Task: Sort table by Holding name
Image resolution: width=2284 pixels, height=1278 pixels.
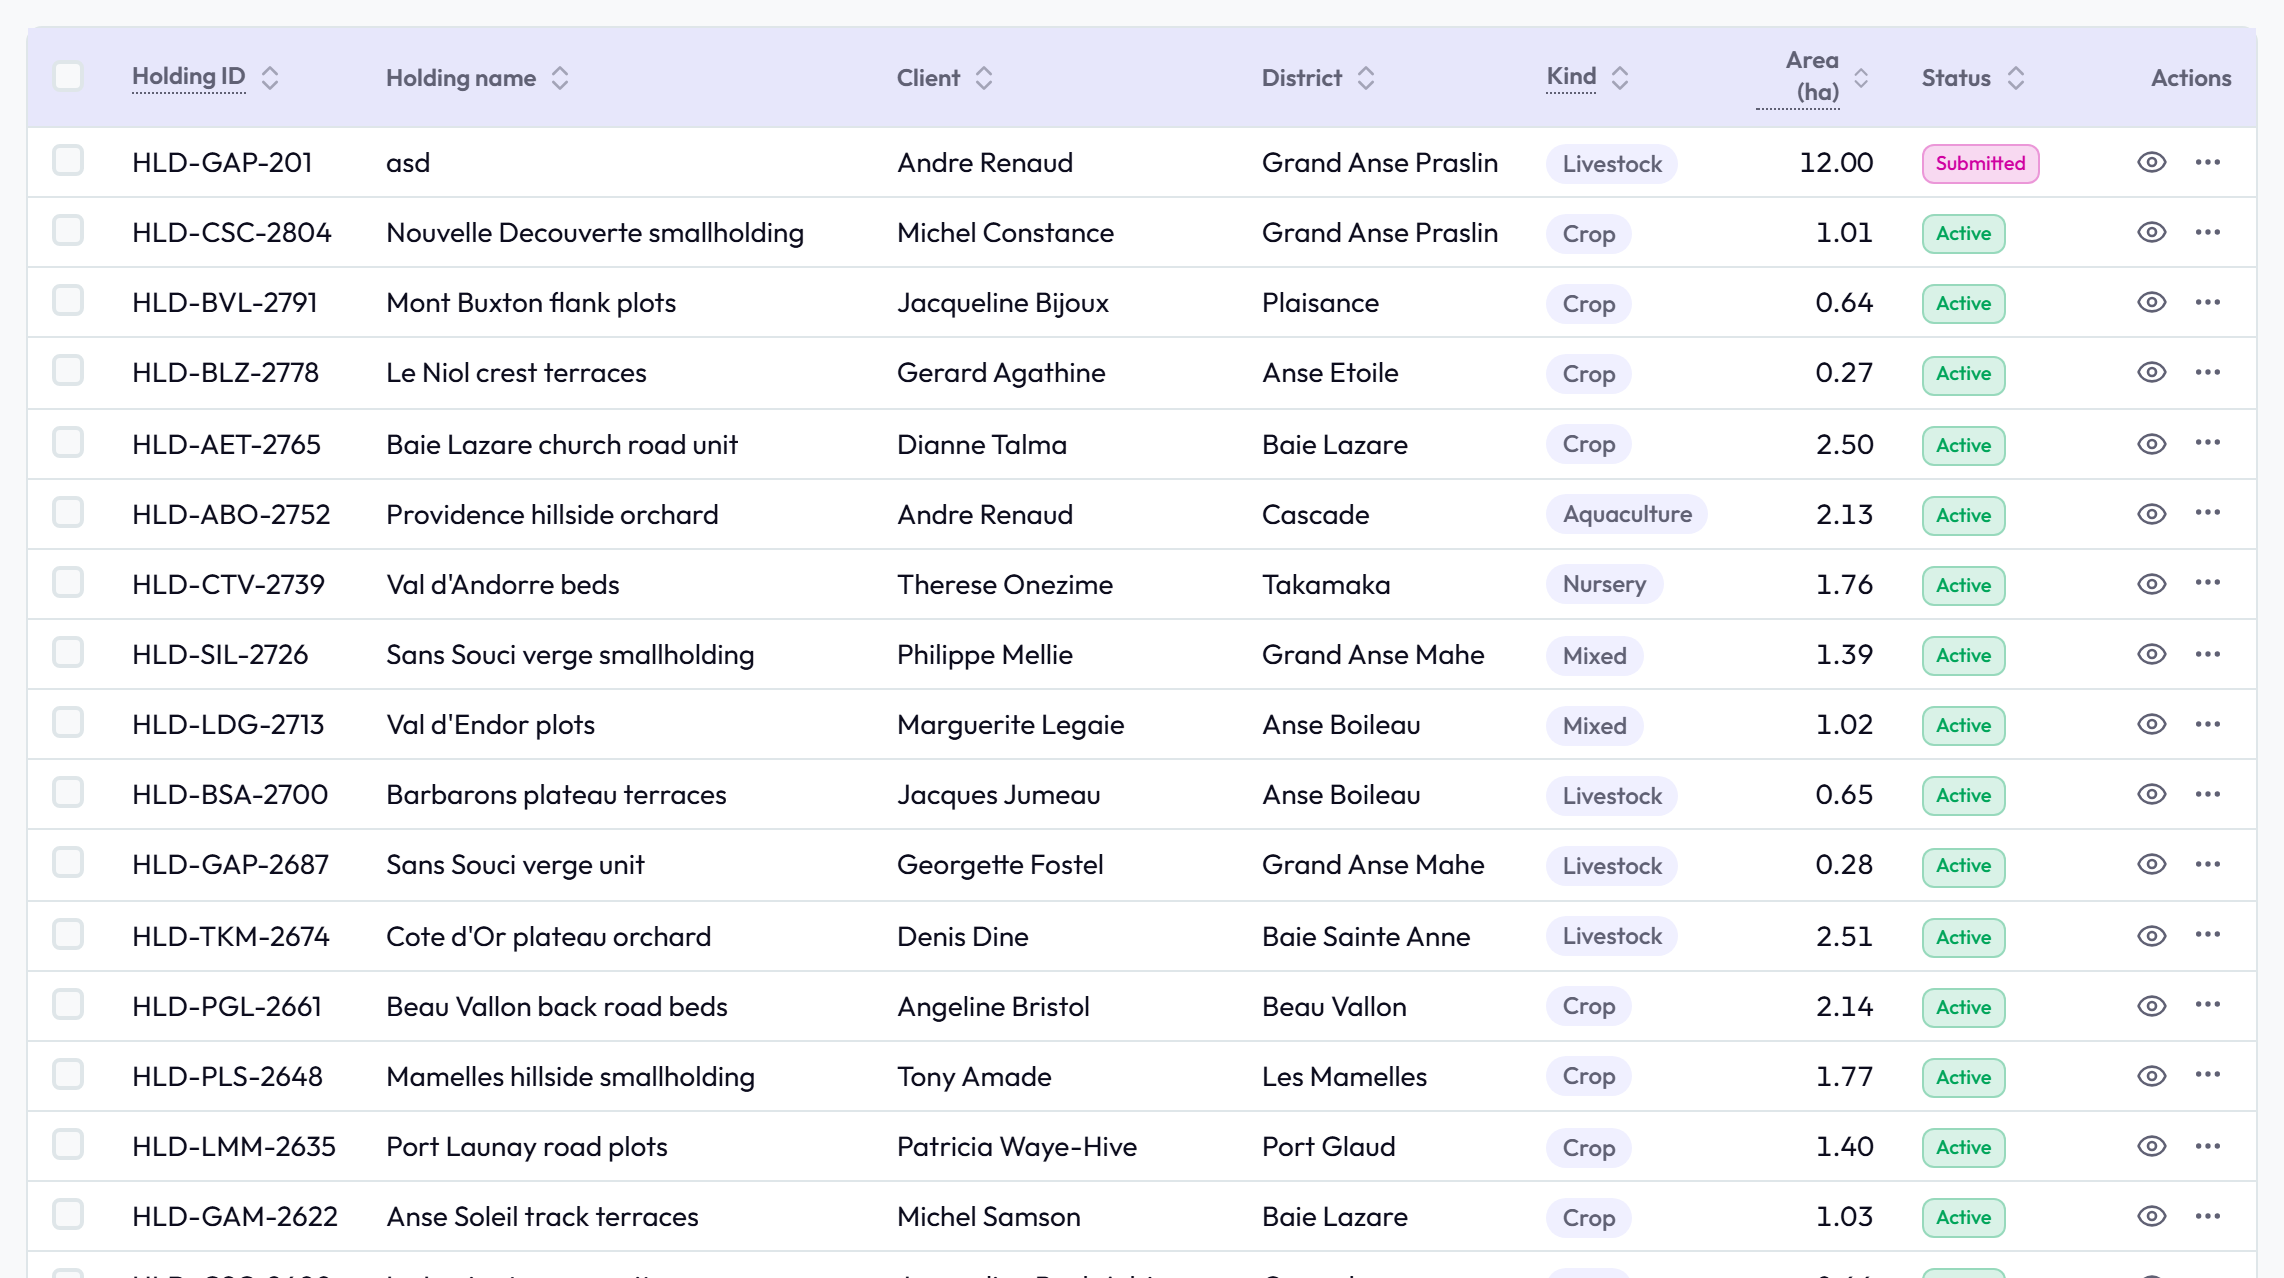Action: (x=560, y=78)
